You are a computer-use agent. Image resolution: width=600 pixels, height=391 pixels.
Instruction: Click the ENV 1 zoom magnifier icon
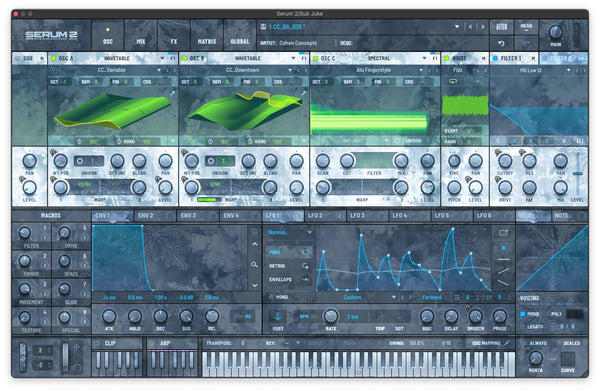pyautogui.click(x=254, y=264)
